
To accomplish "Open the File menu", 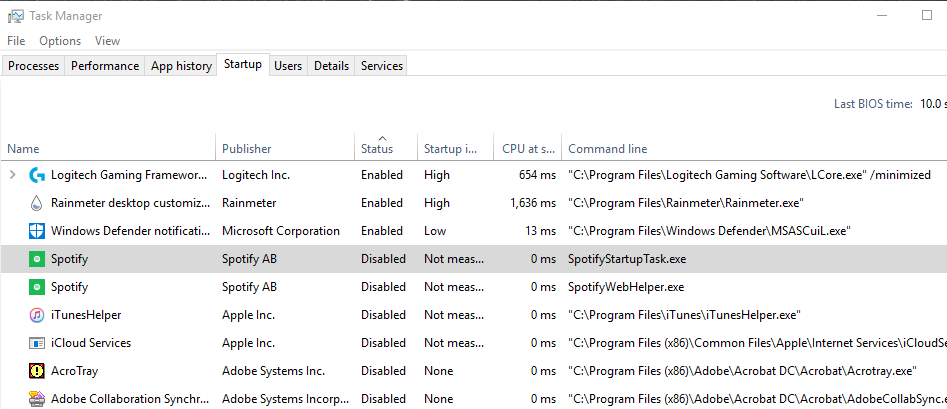I will click(16, 40).
